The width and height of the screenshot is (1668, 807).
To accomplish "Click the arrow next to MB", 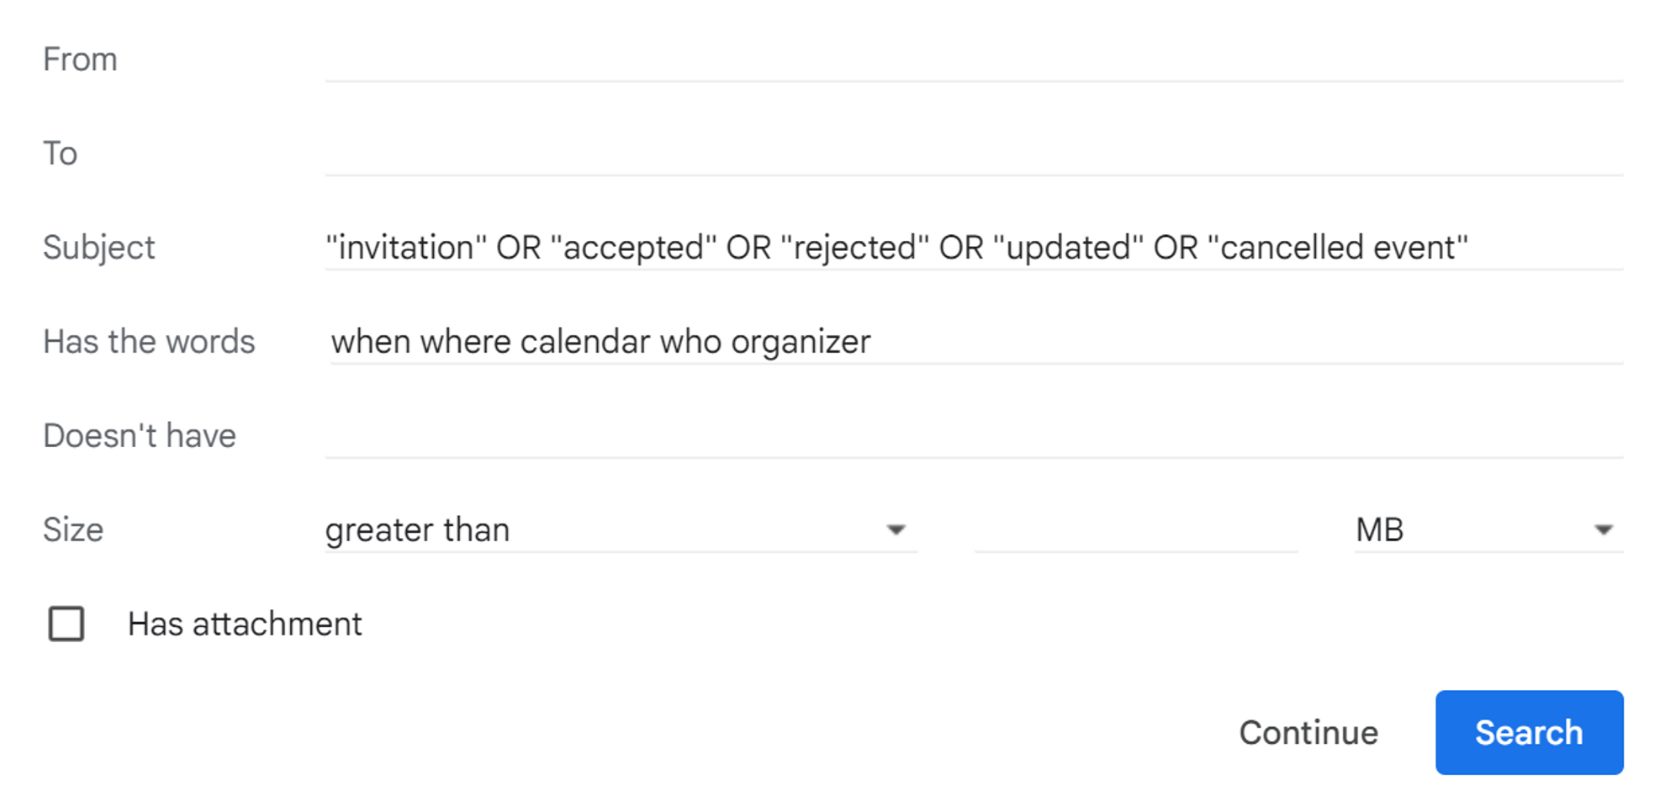I will 1603,530.
